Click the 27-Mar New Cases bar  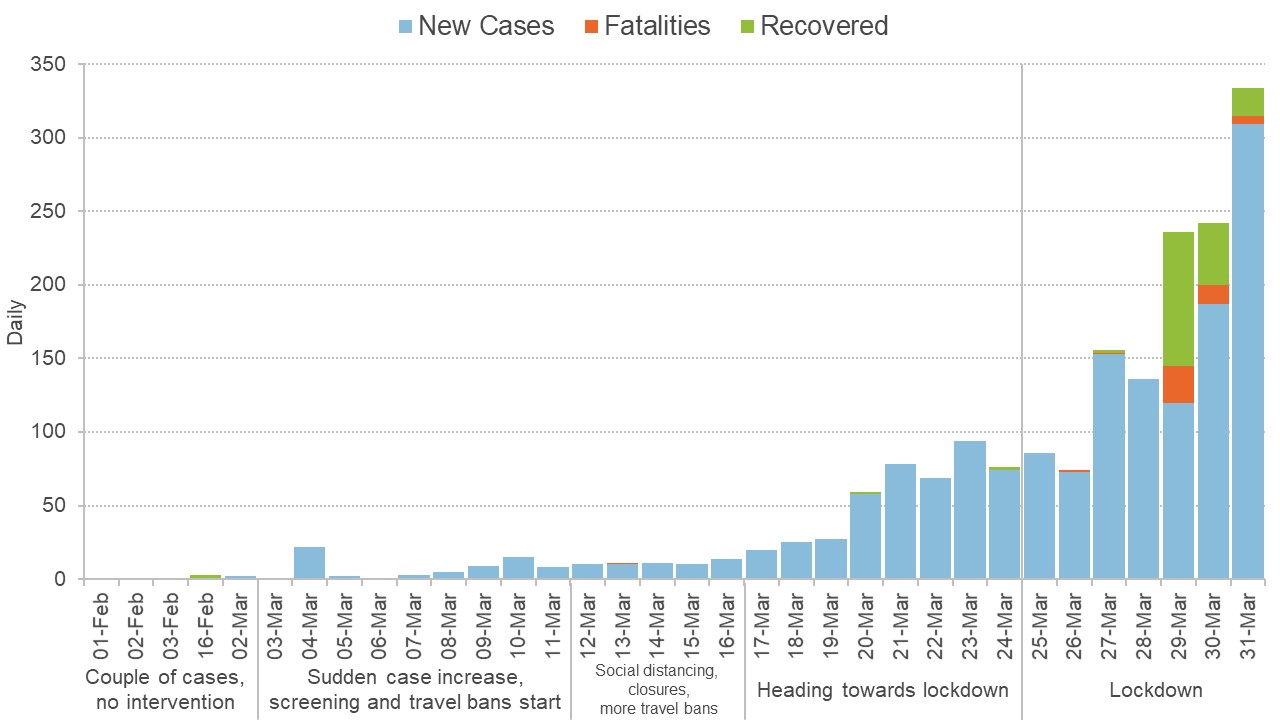coord(1109,466)
